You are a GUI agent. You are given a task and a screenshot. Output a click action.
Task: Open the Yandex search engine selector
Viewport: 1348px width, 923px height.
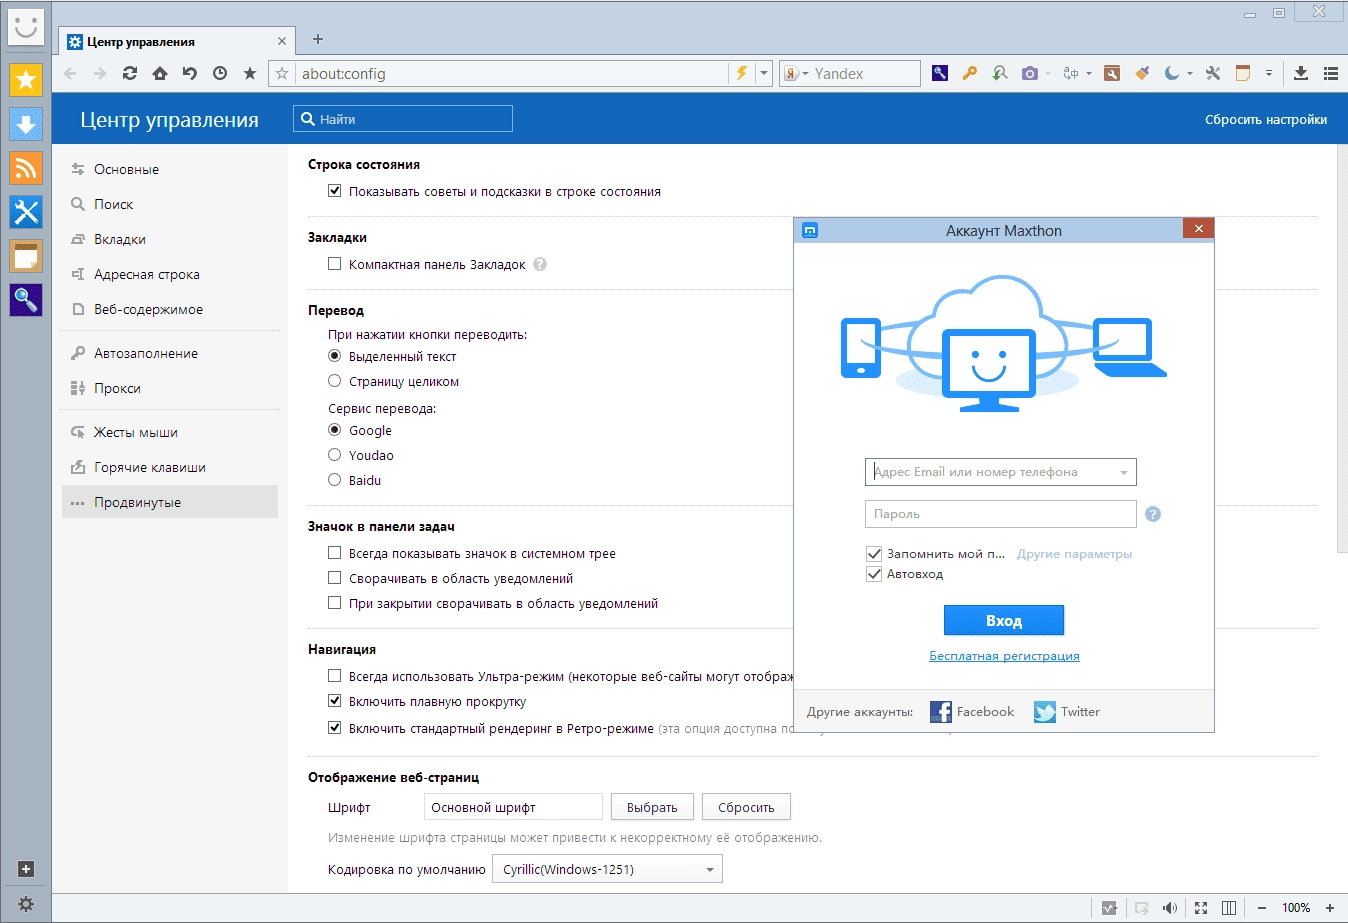pos(796,73)
